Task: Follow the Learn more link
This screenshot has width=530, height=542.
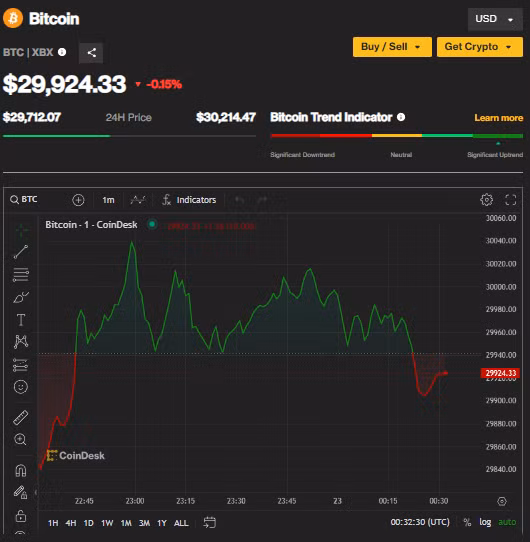Action: [499, 118]
